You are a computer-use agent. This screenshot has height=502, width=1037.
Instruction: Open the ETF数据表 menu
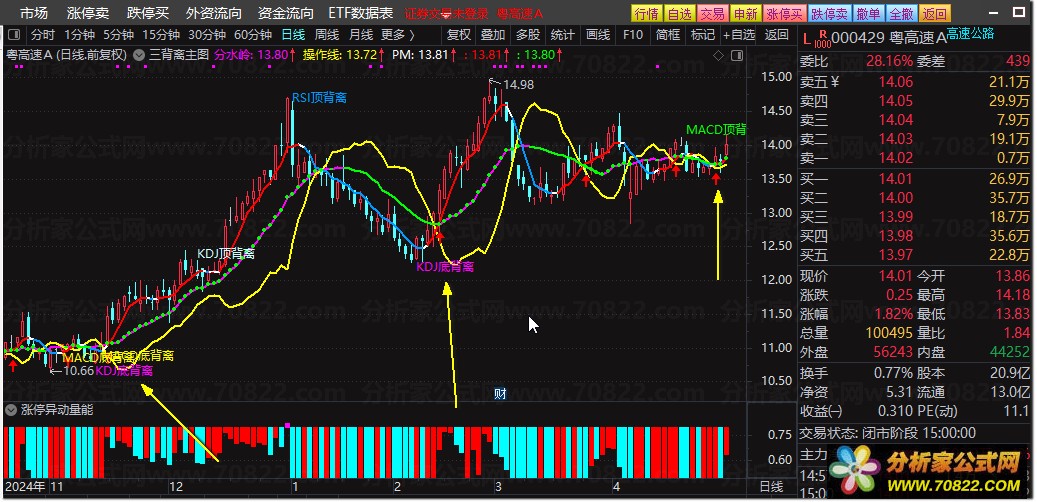(x=360, y=13)
